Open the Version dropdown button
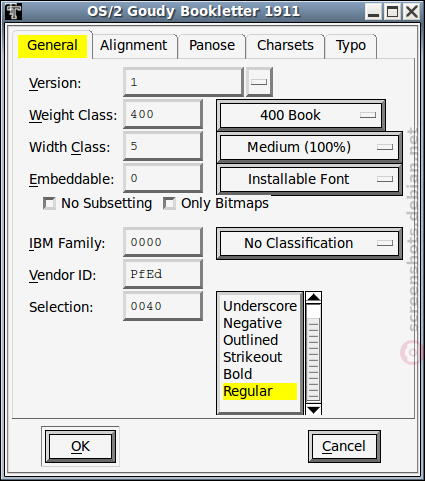Viewport: 425px width, 481px height. tap(259, 82)
